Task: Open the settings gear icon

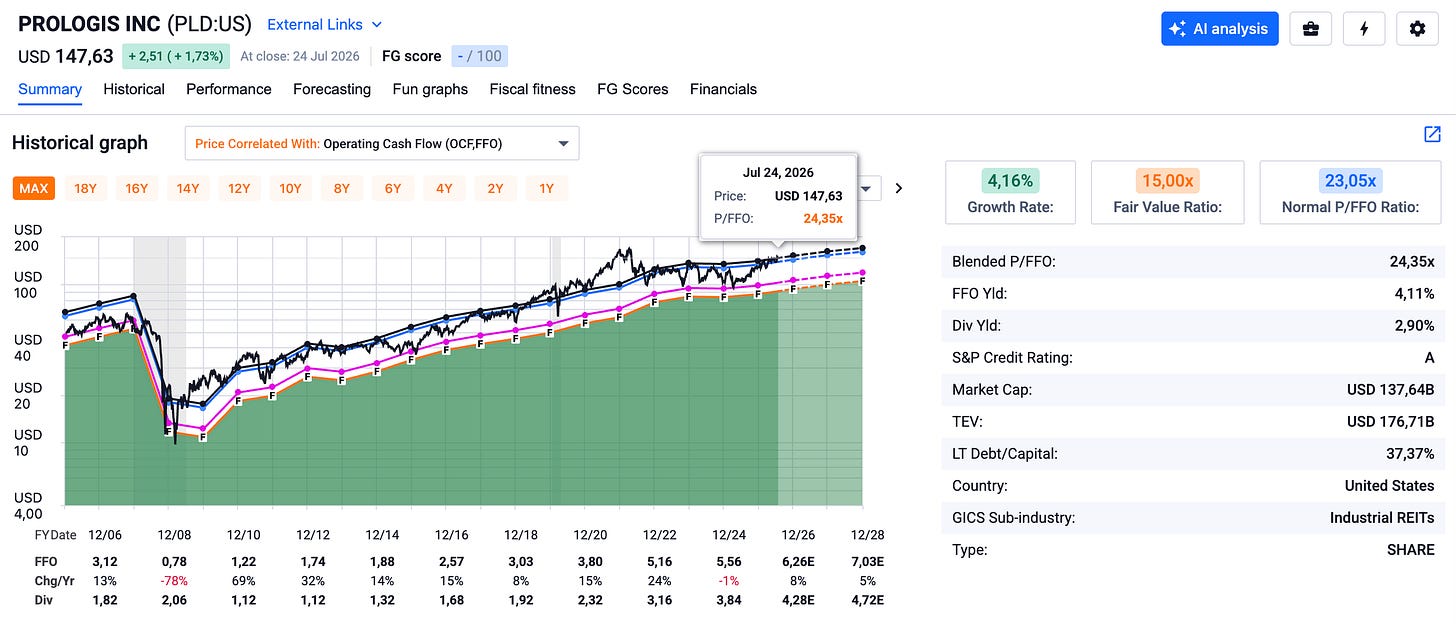Action: [x=1417, y=29]
